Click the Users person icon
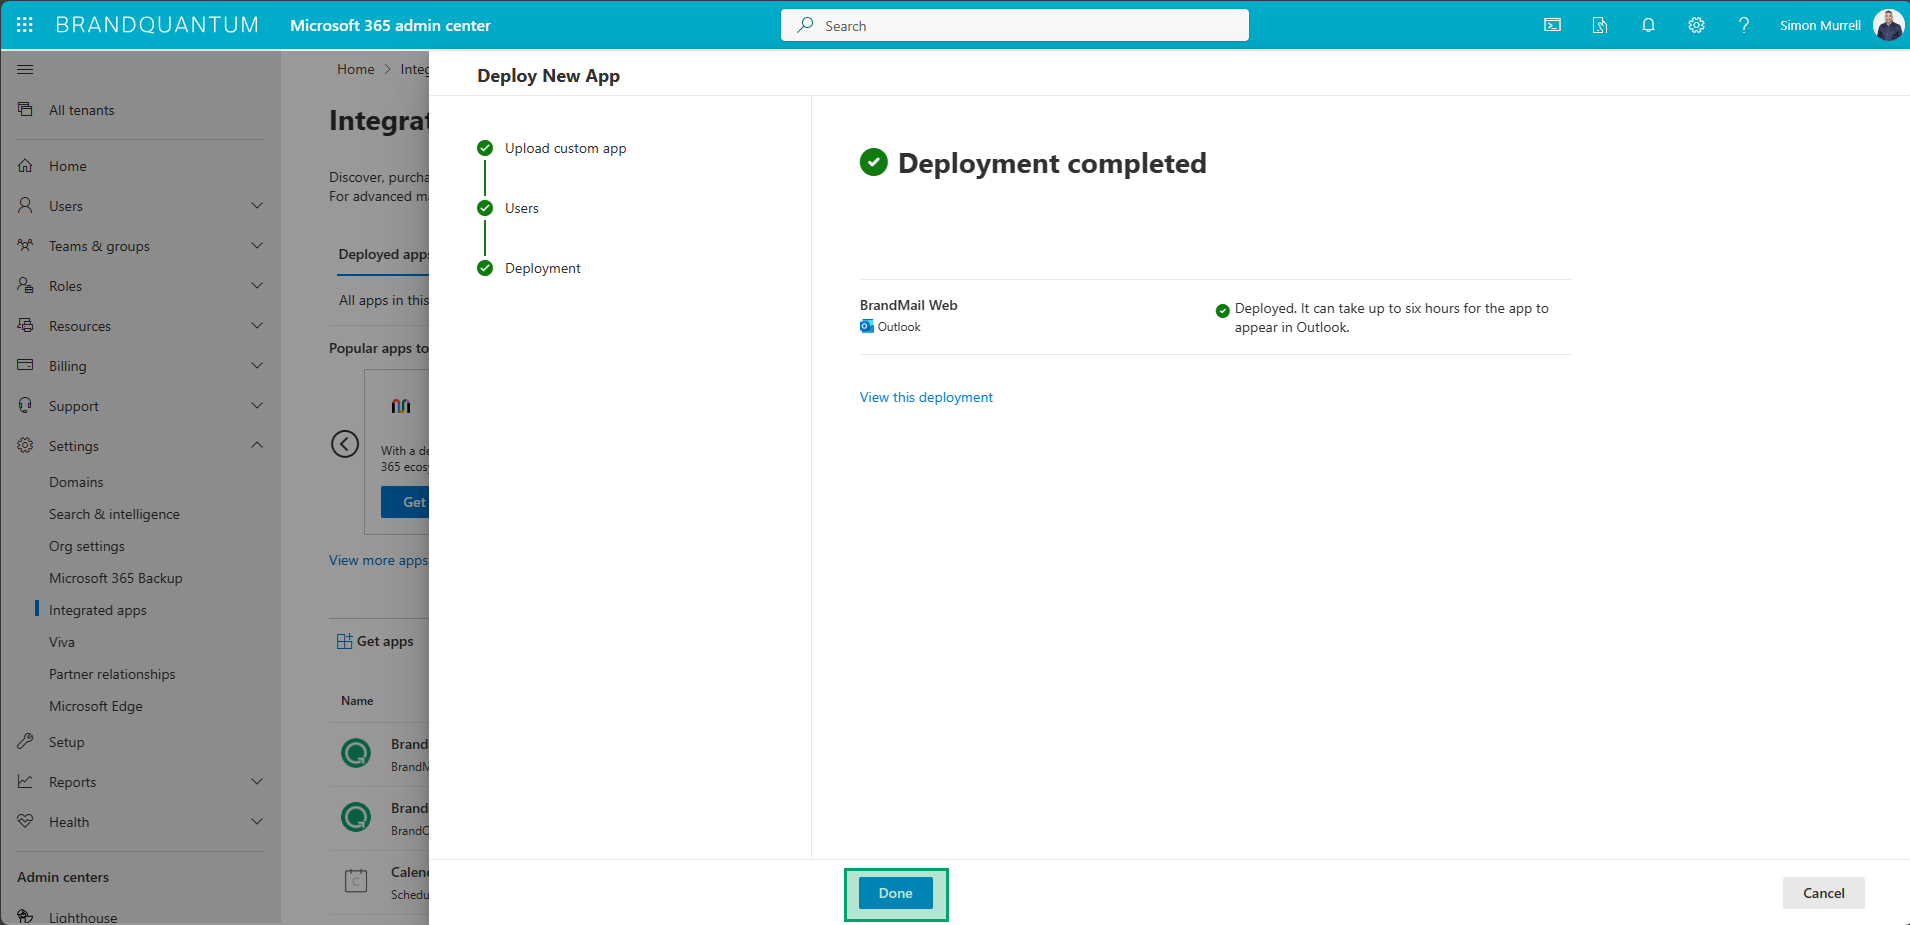Screen dimensions: 1910x925 (25, 205)
